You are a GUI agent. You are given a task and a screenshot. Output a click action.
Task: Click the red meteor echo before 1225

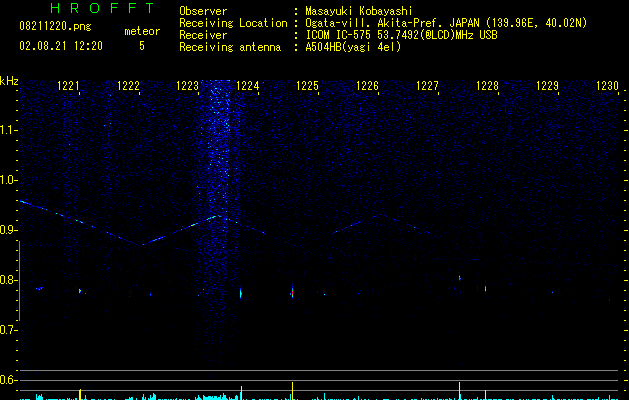click(292, 292)
